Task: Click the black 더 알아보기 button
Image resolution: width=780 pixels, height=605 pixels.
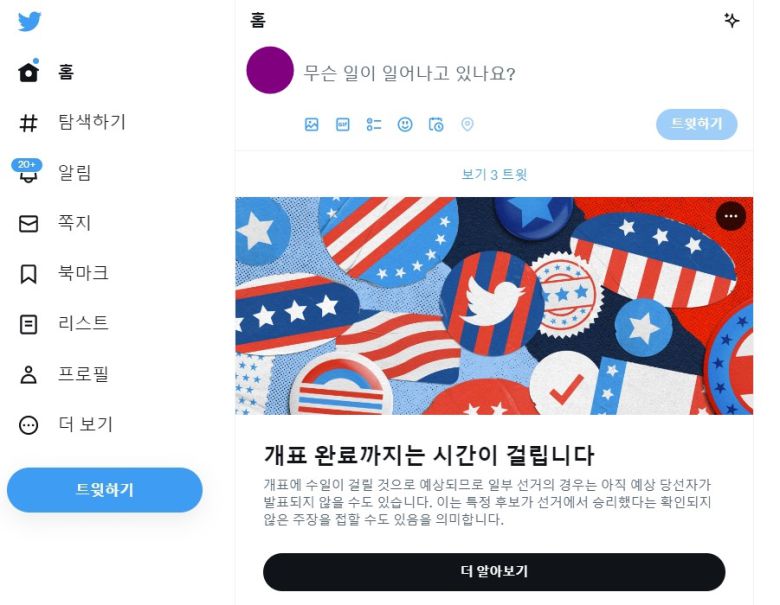Action: click(x=494, y=572)
